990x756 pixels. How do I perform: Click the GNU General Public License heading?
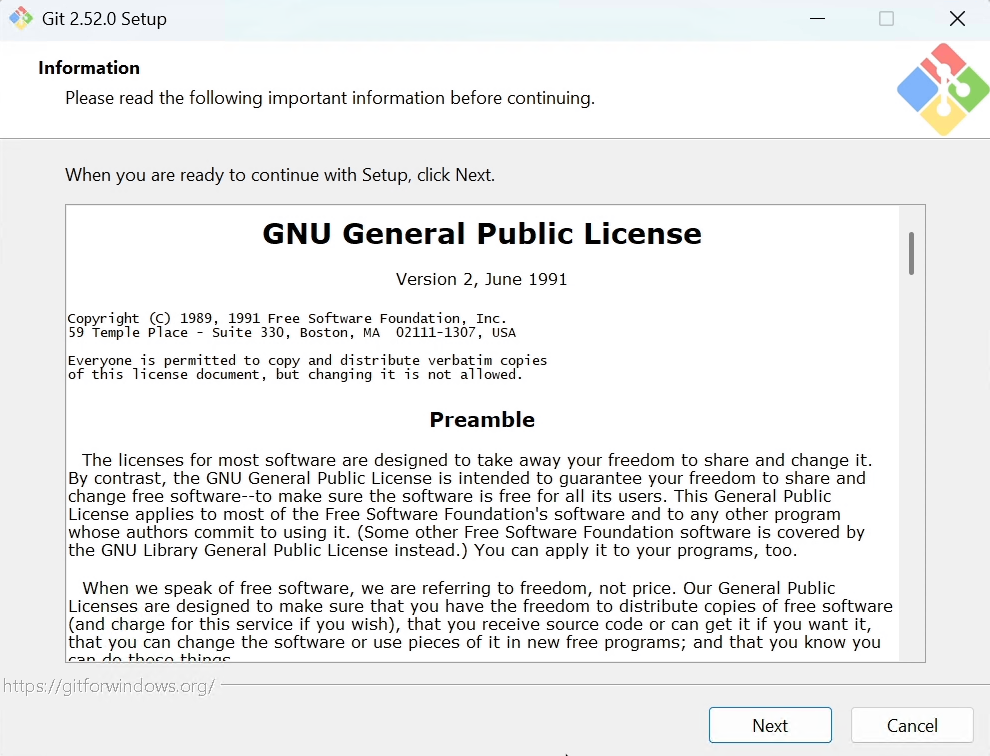click(481, 233)
